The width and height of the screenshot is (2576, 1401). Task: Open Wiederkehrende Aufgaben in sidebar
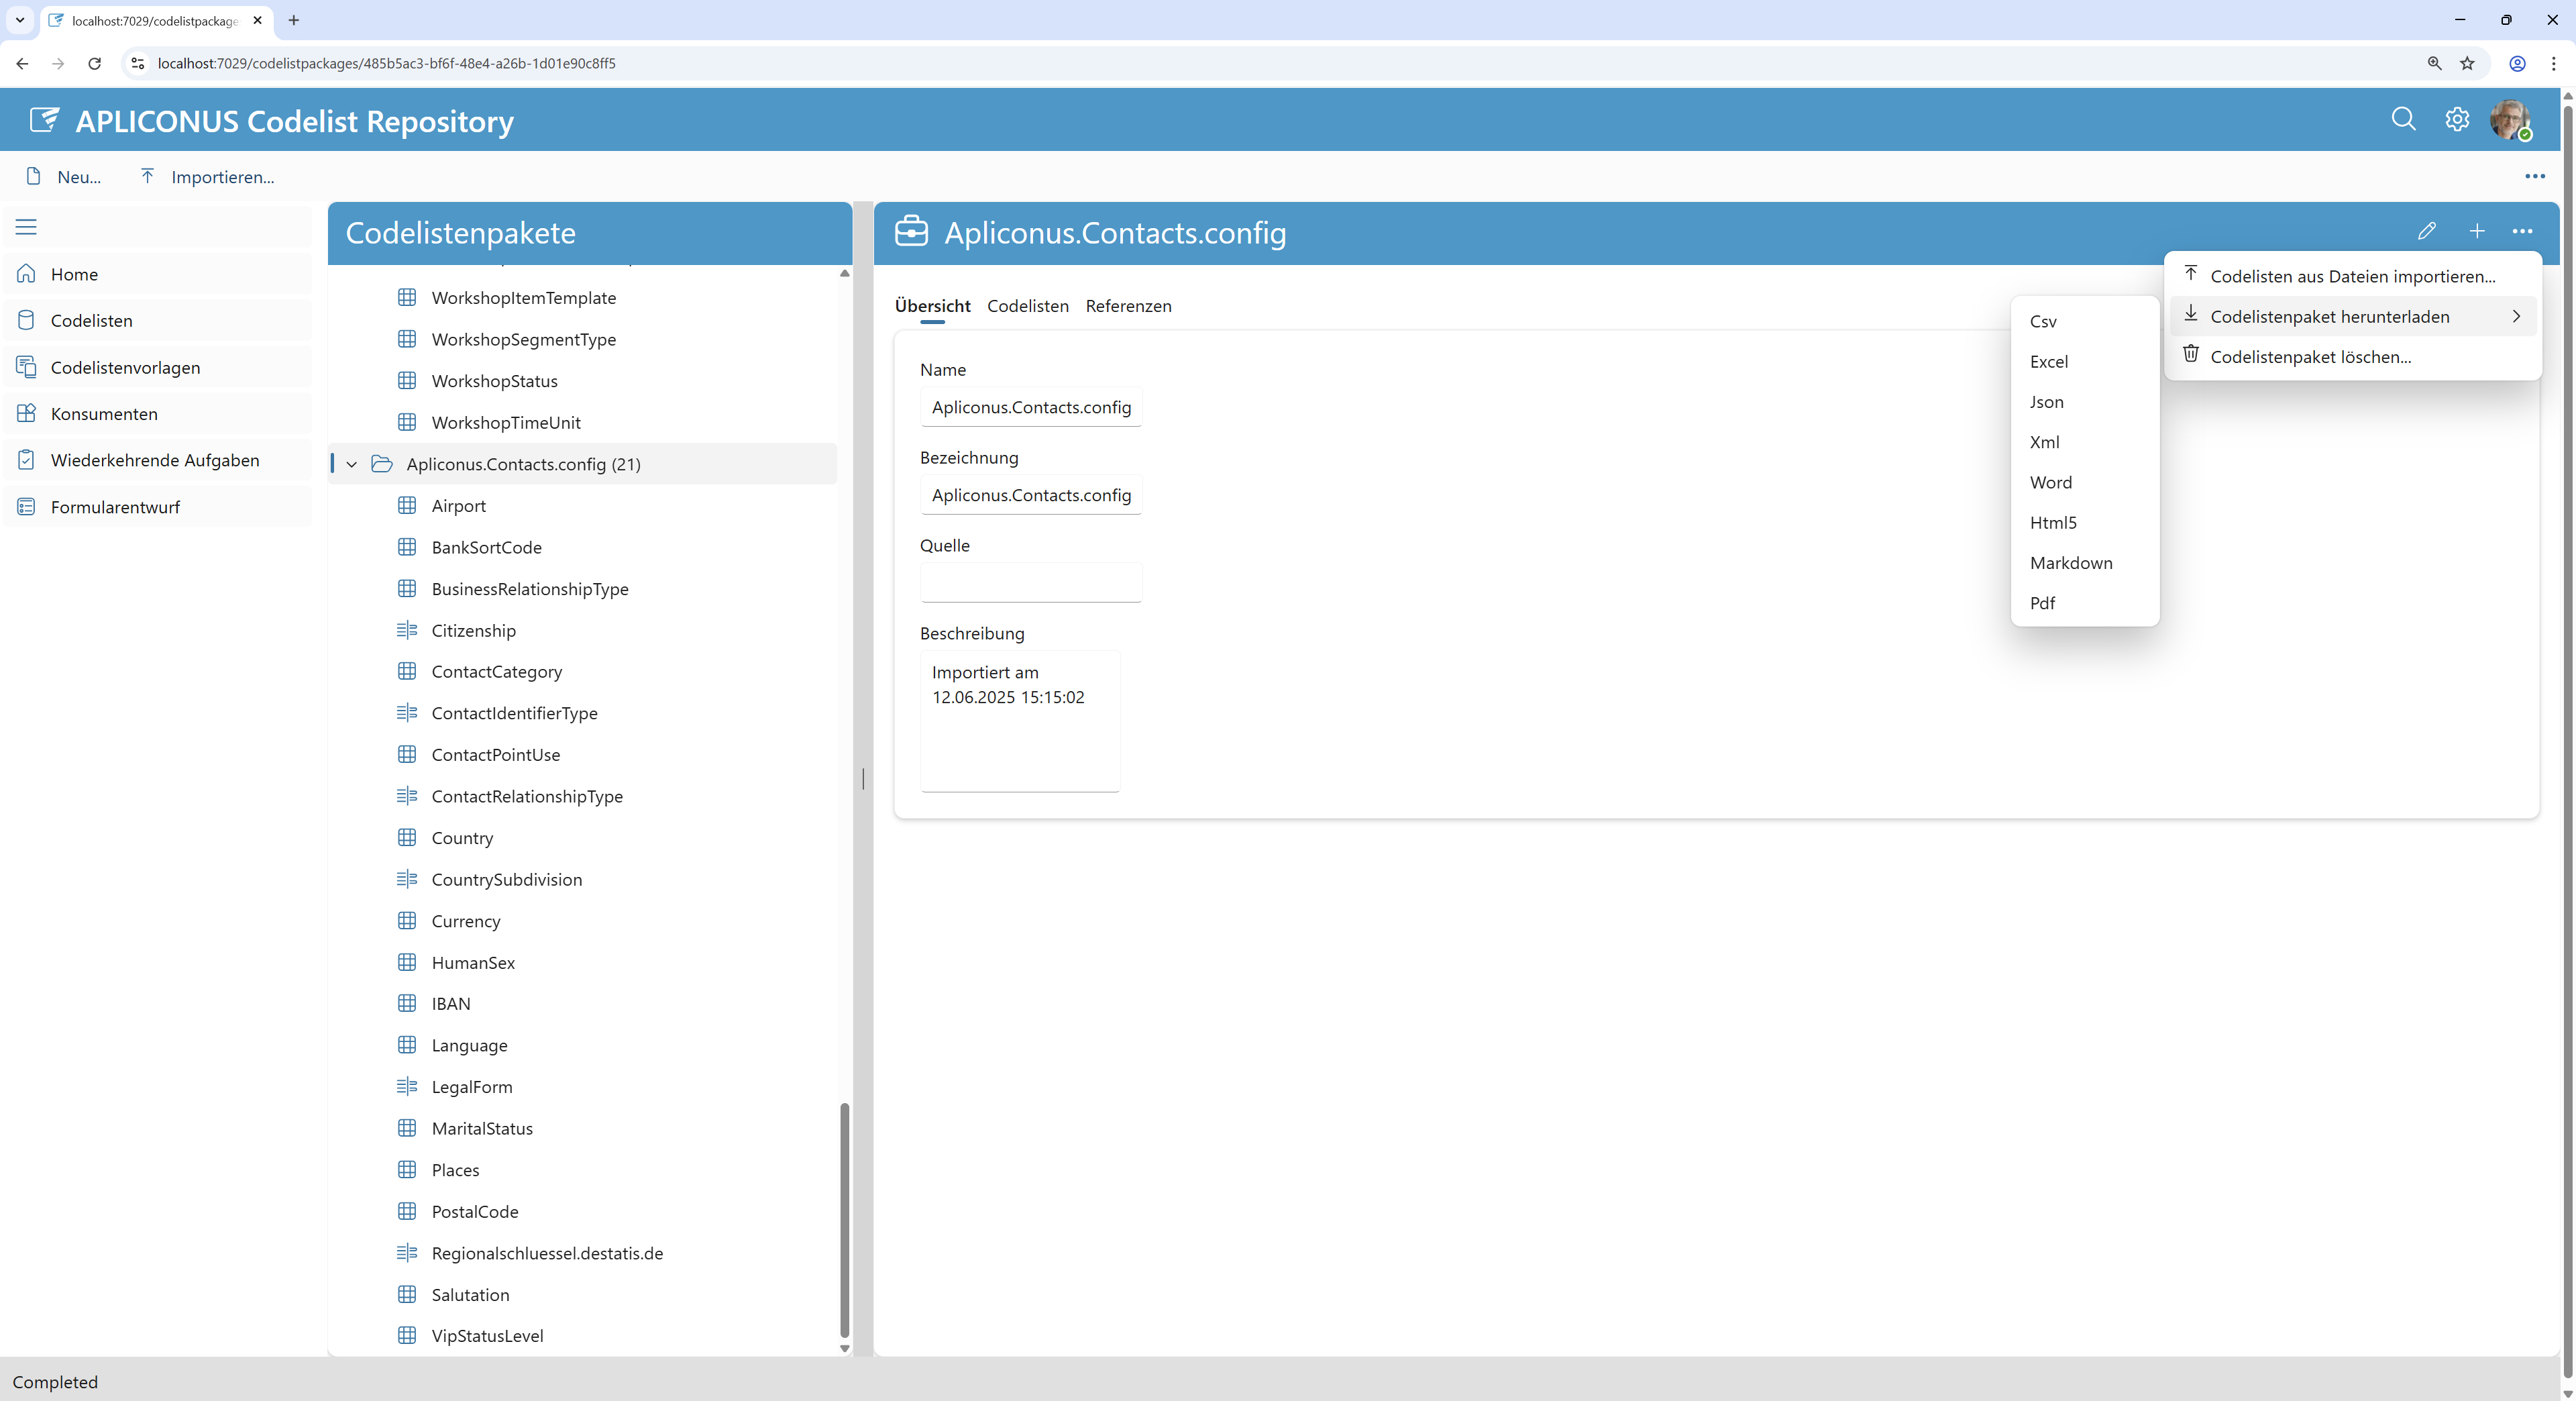pyautogui.click(x=158, y=460)
